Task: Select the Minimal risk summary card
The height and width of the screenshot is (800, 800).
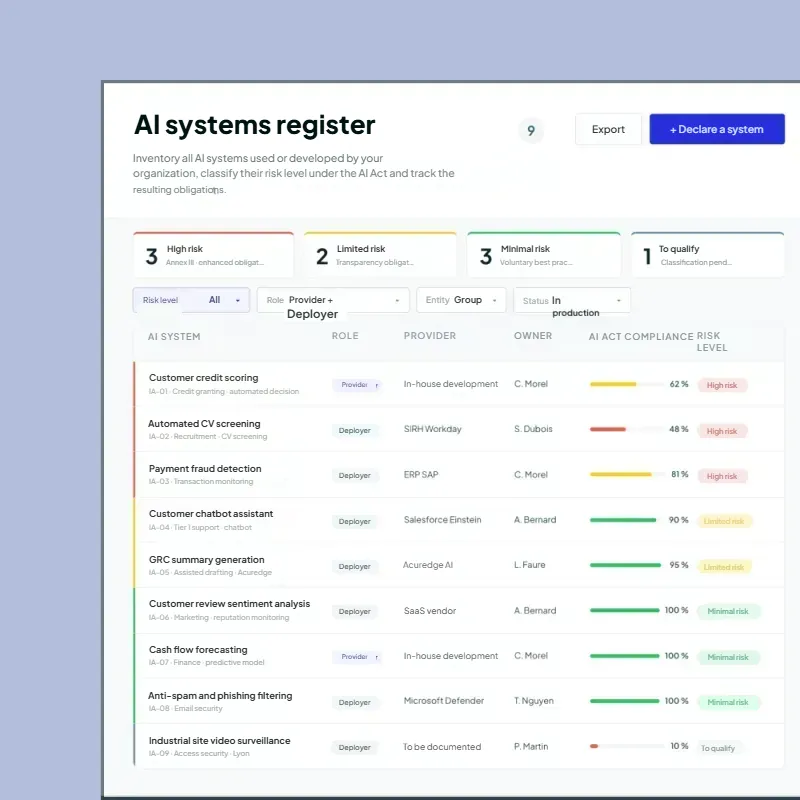Action: [543, 255]
